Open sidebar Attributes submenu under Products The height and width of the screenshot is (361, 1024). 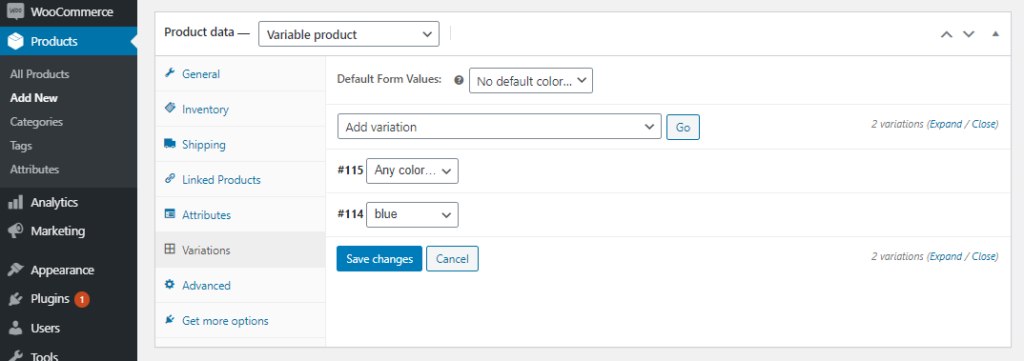(x=35, y=169)
